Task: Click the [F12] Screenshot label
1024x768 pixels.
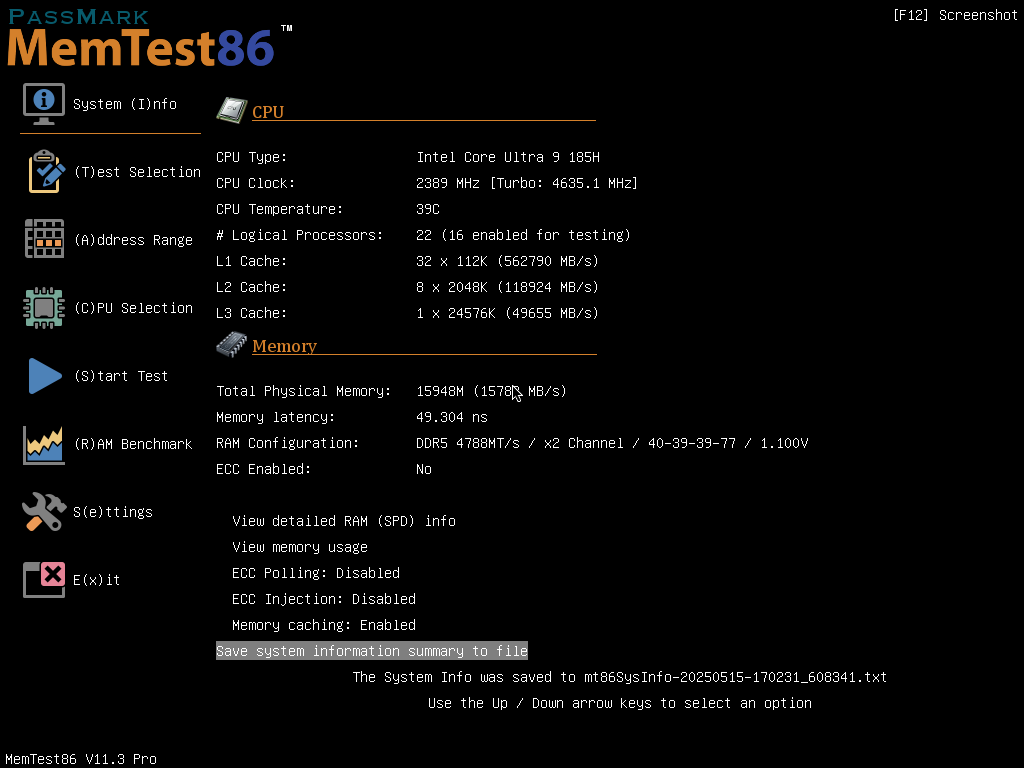Action: tap(954, 15)
